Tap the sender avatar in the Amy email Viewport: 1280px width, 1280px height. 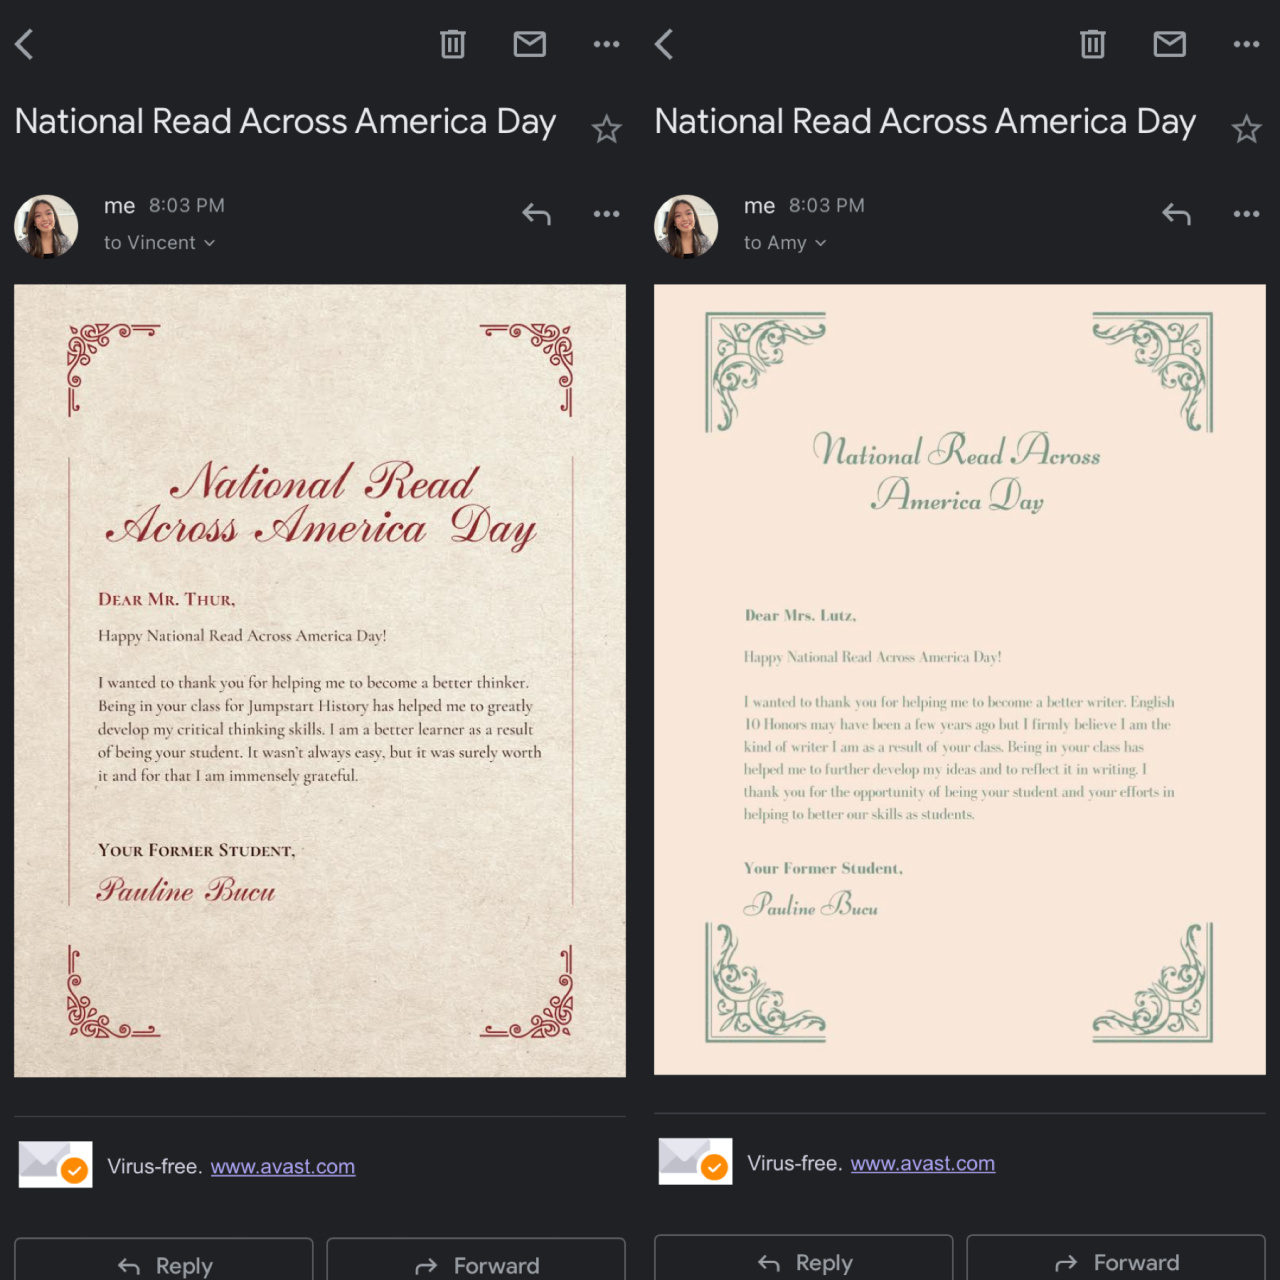coord(686,226)
